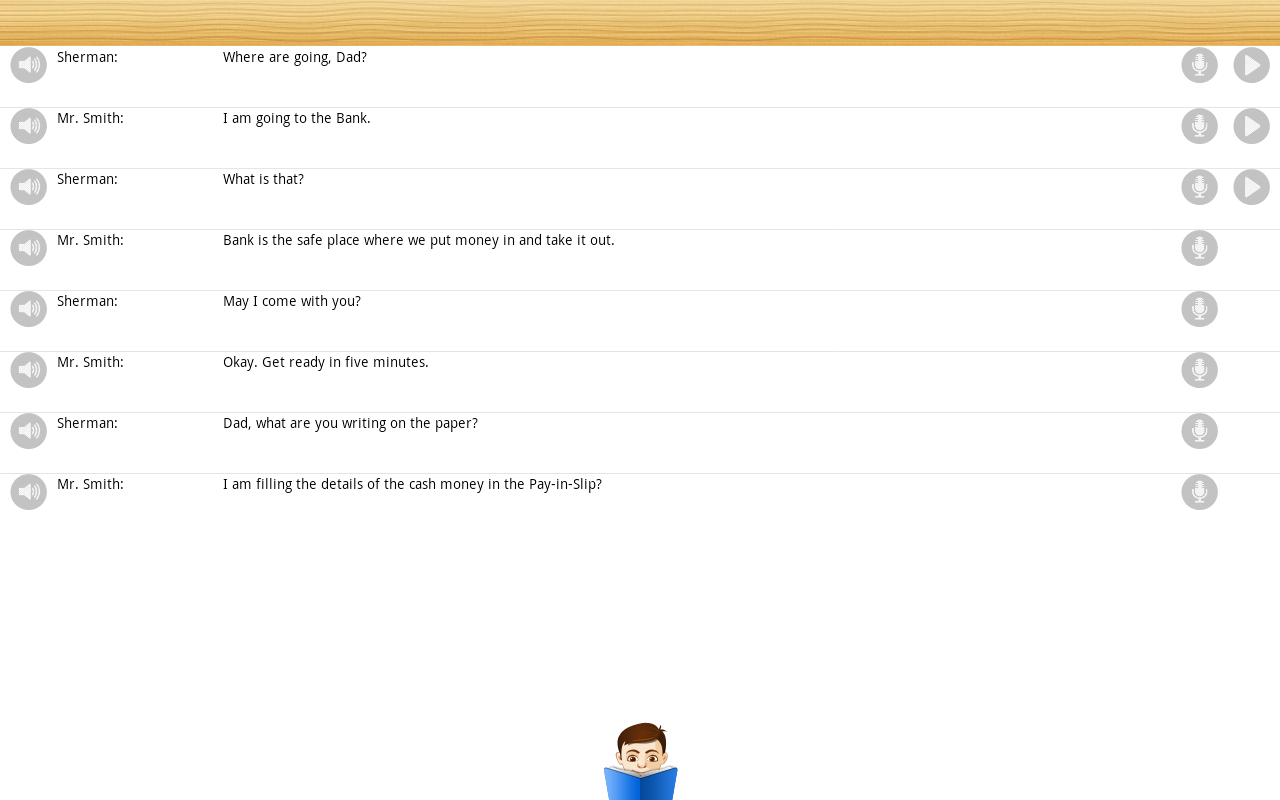Tap microphone for 'What is that?'
The height and width of the screenshot is (800, 1280).
pos(1200,187)
